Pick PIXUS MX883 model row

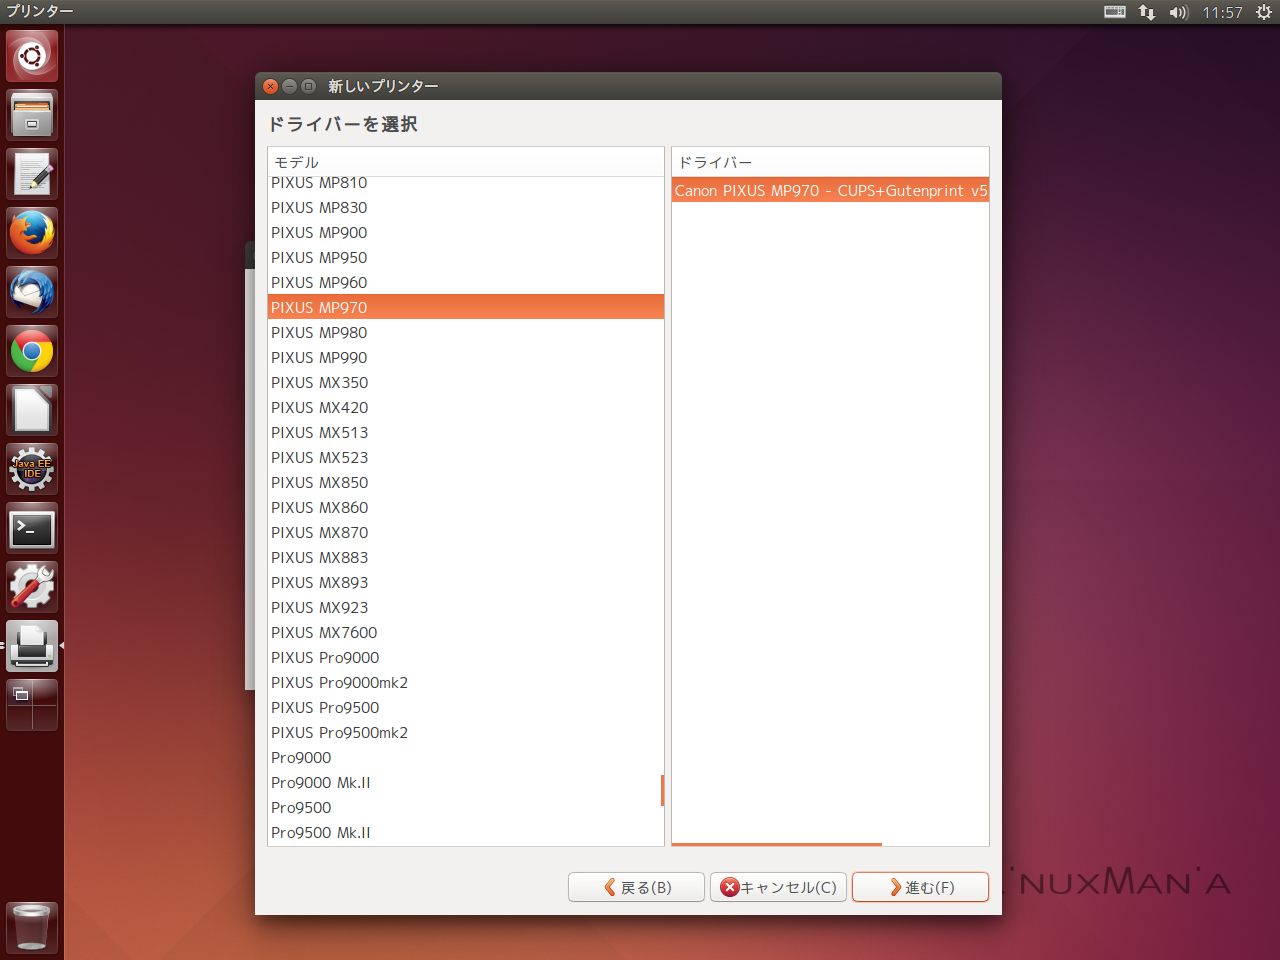466,557
